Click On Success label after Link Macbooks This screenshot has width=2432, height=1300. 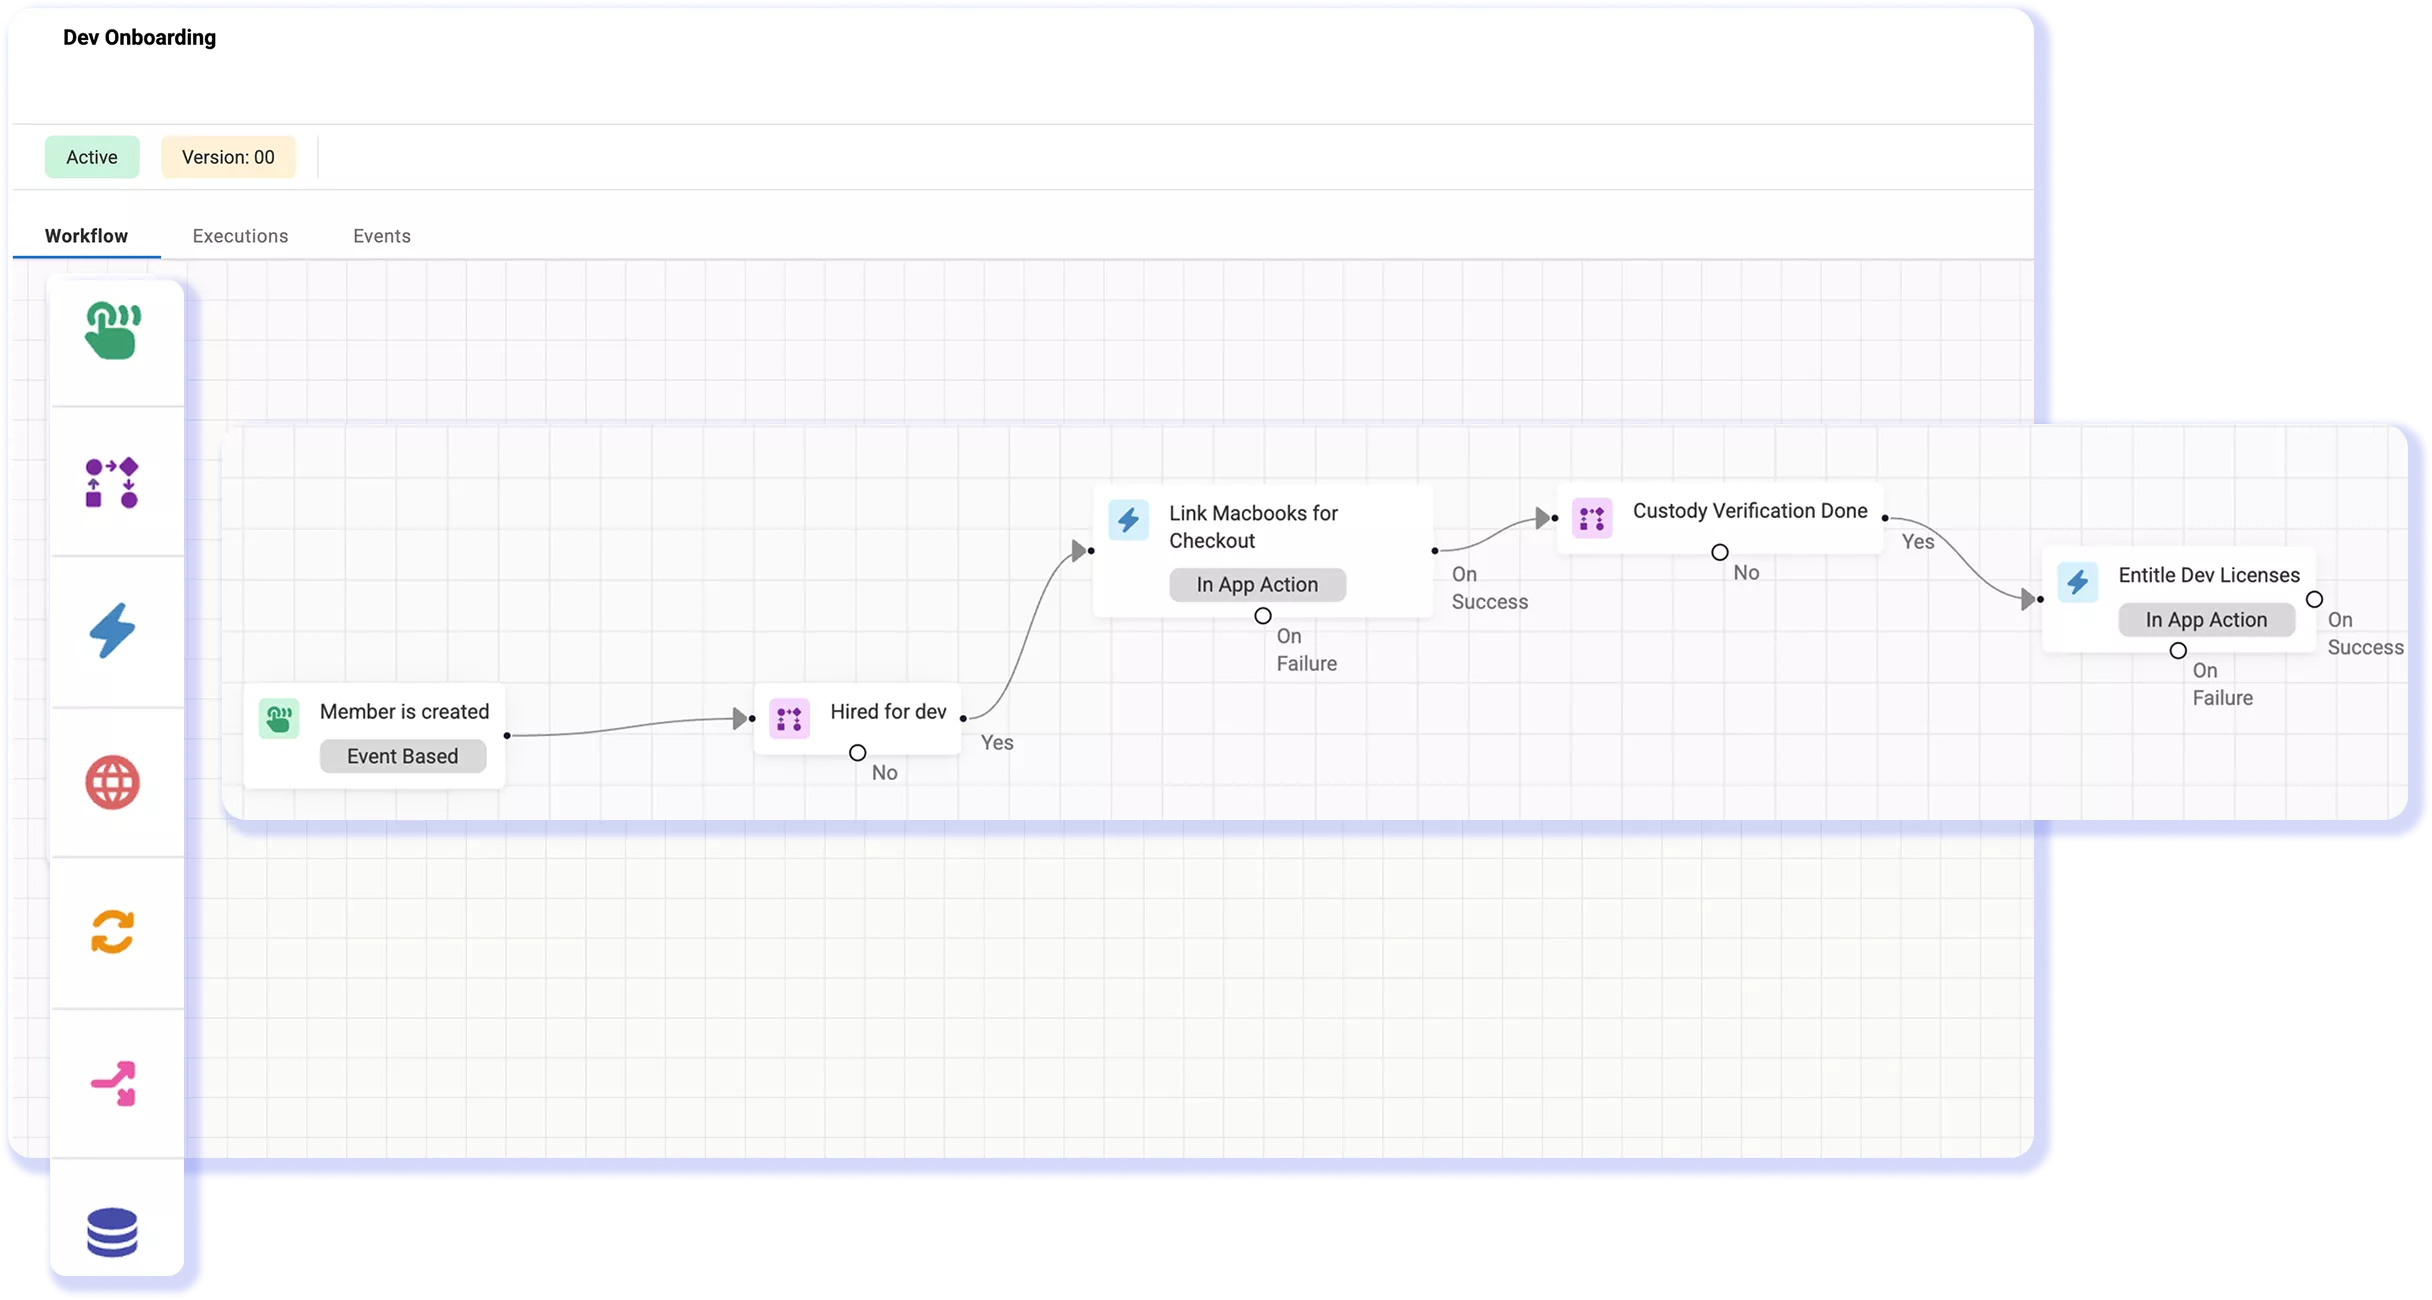point(1490,588)
